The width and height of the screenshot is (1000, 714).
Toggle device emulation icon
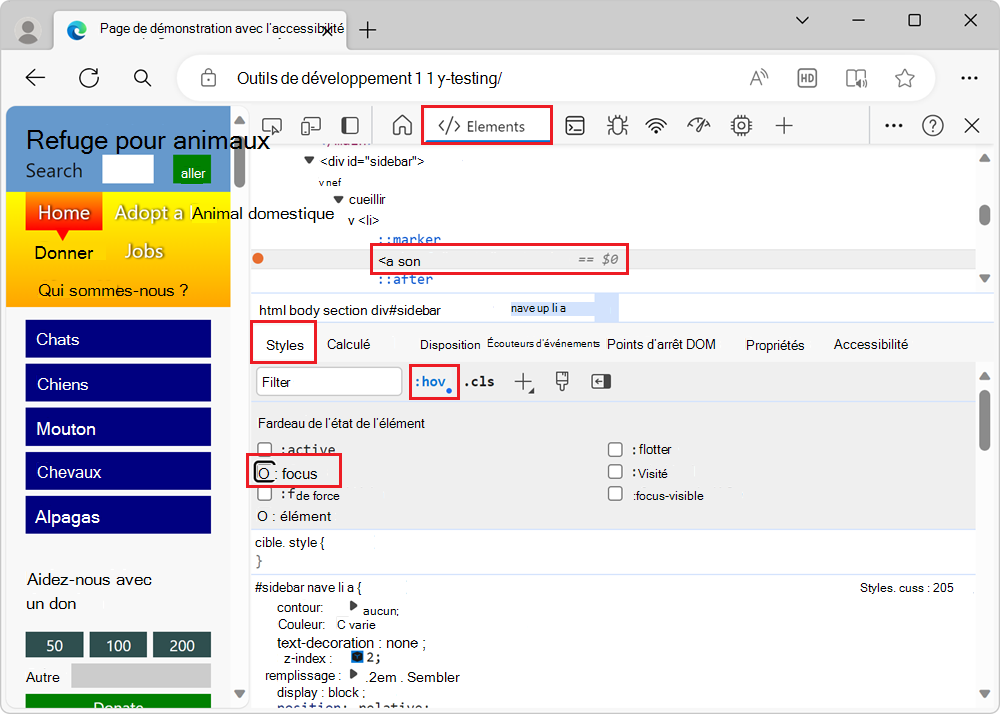[x=311, y=126]
